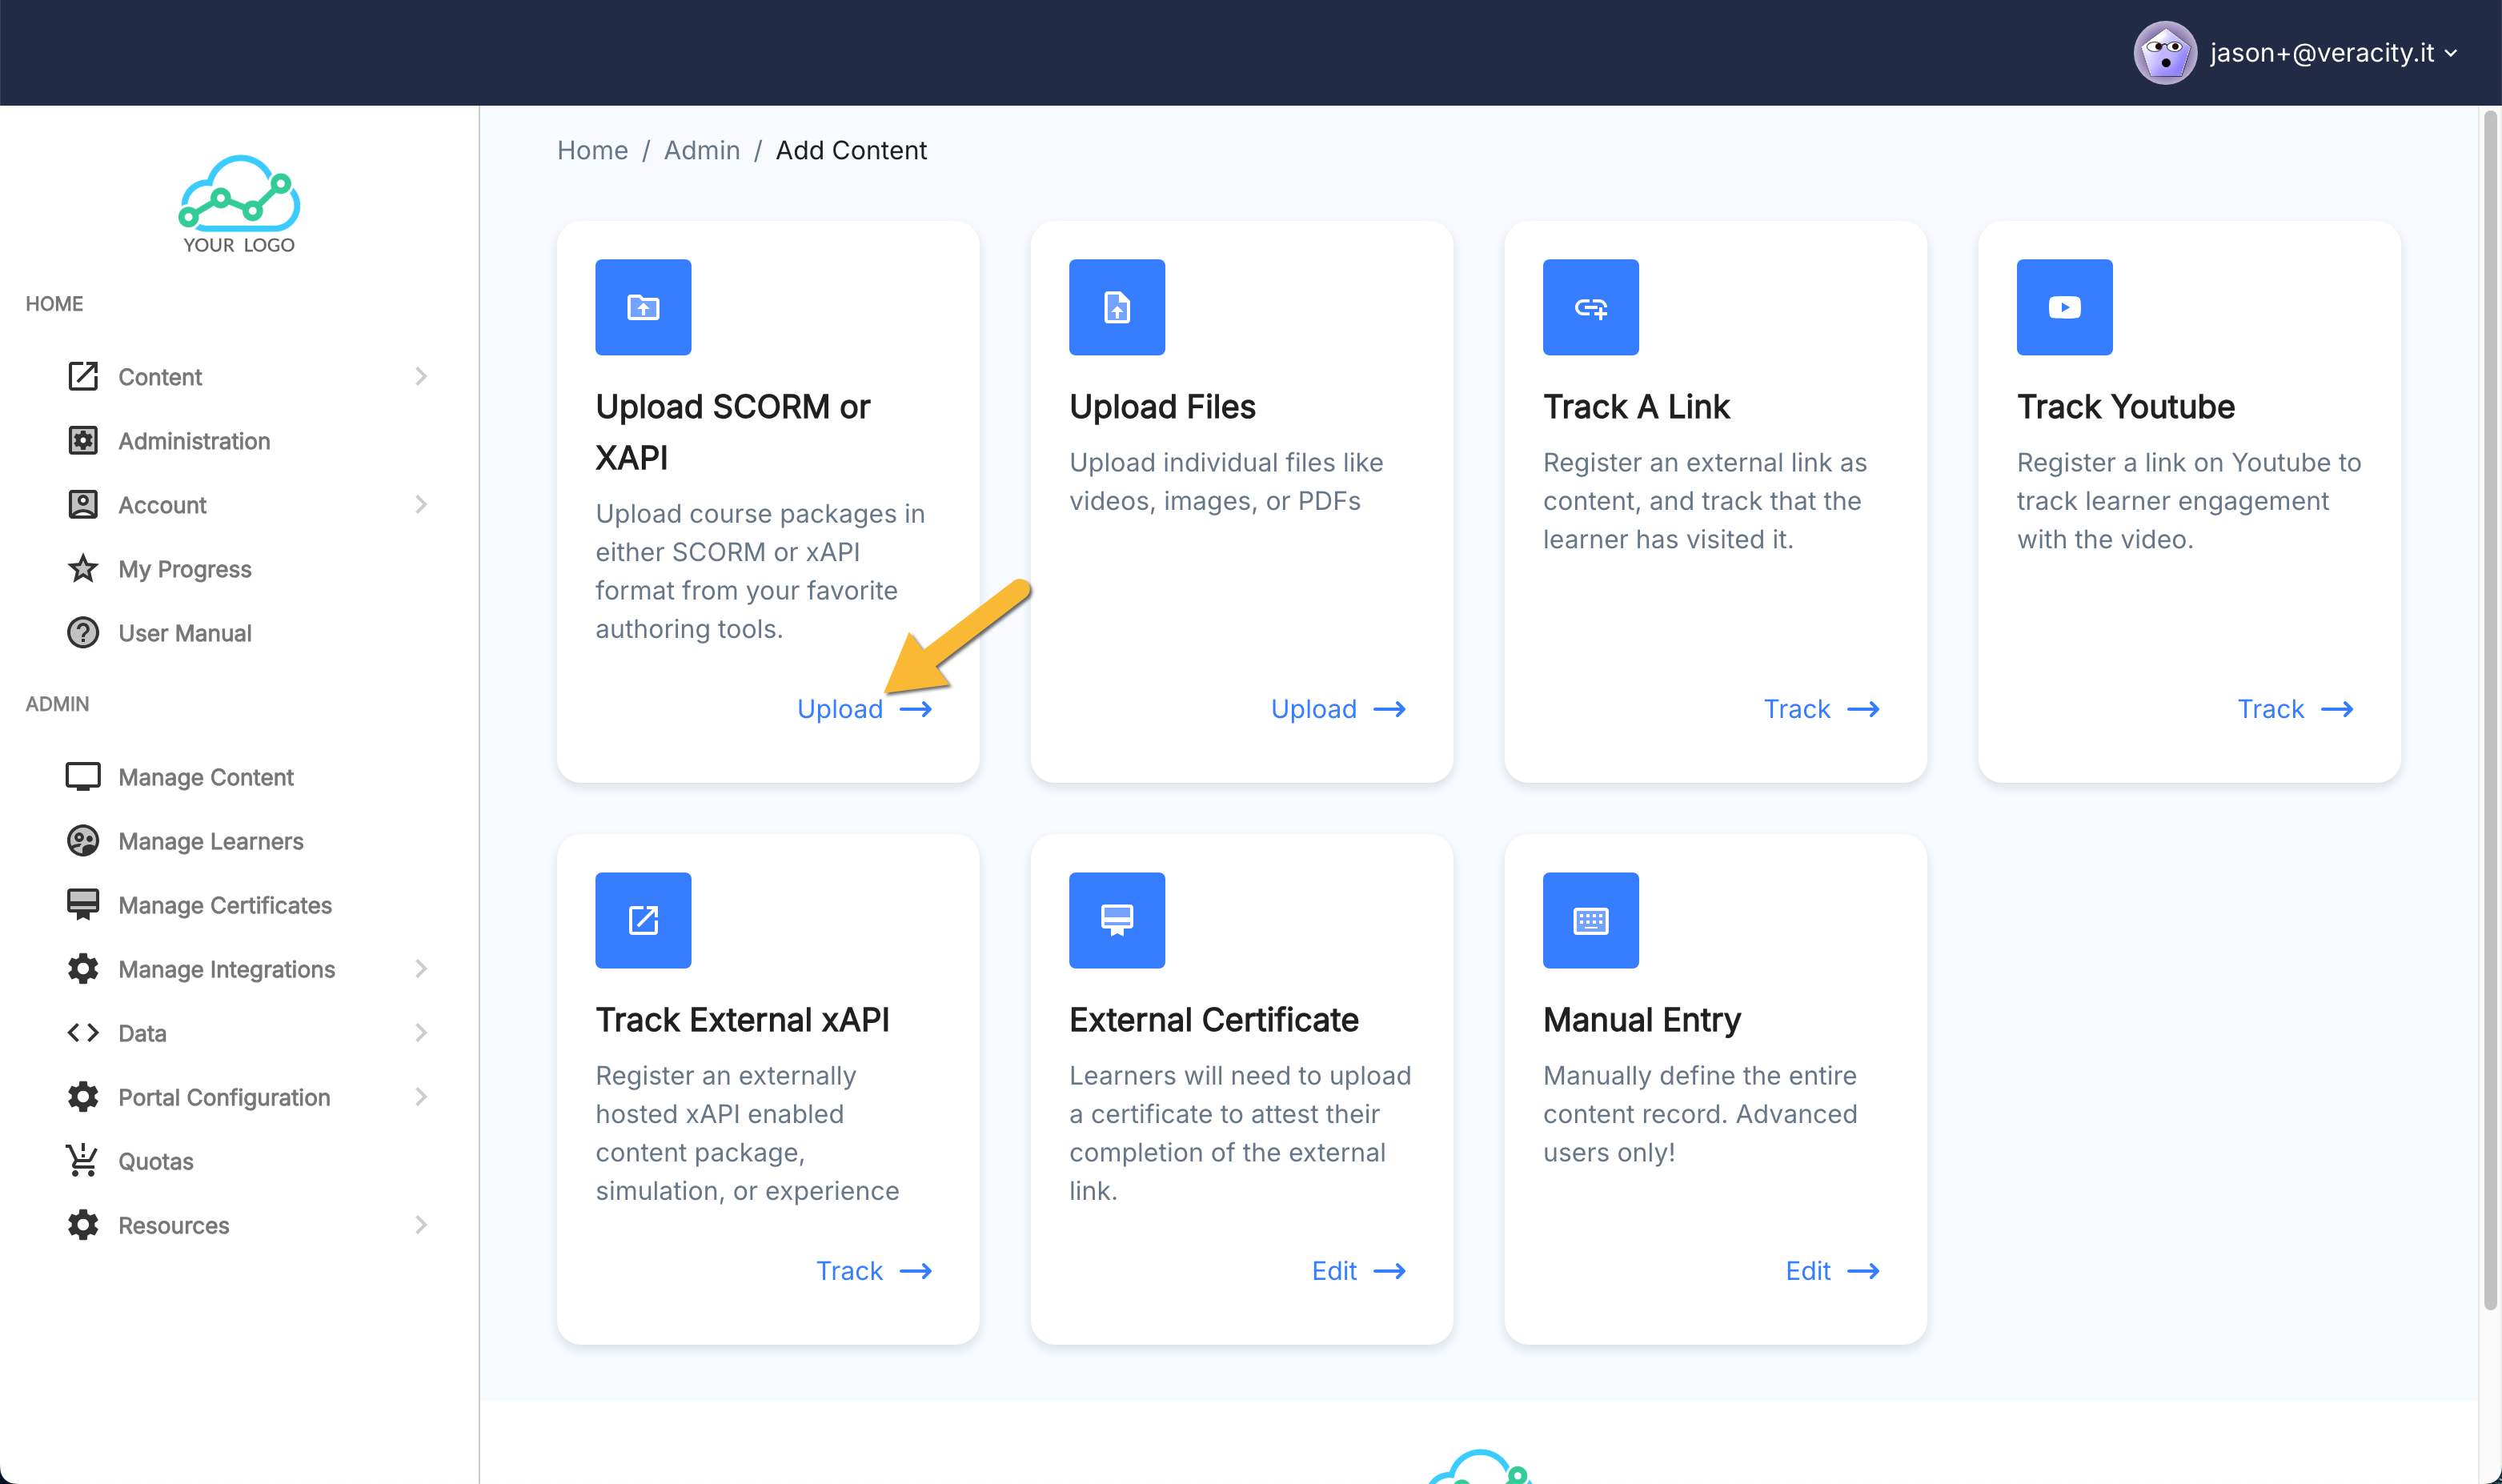The width and height of the screenshot is (2502, 1484).
Task: Go to Admin breadcrumb link
Action: pyautogui.click(x=701, y=150)
